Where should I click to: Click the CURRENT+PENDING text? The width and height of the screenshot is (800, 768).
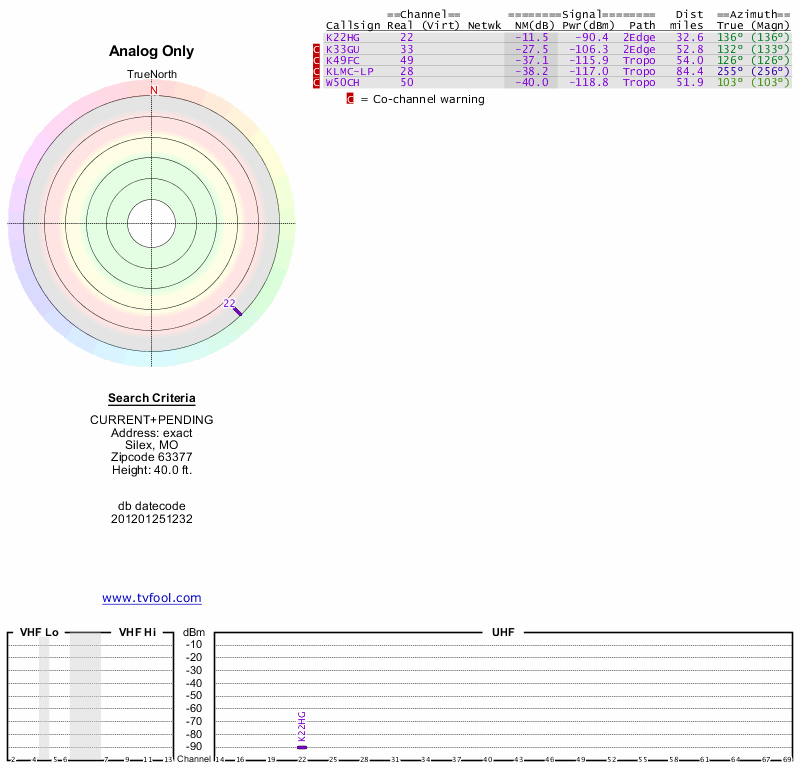[152, 420]
